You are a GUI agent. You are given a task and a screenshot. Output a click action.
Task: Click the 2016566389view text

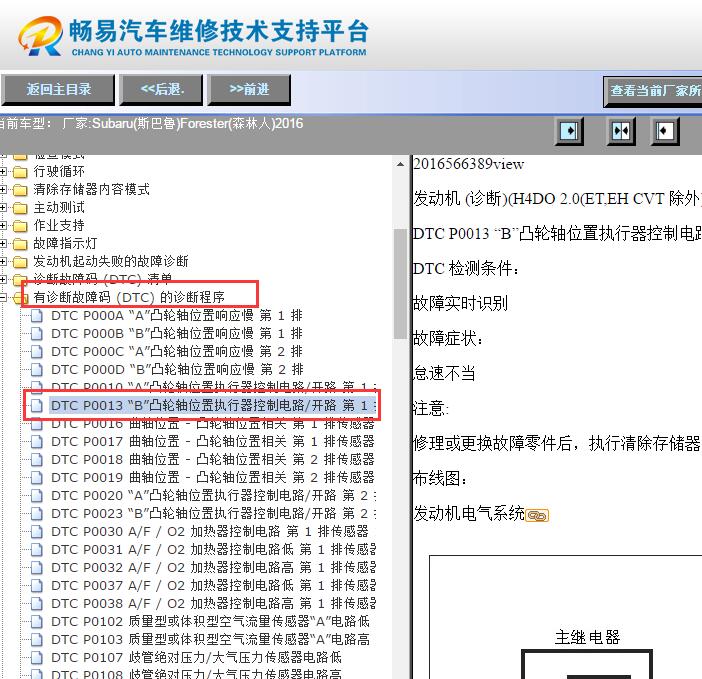tap(468, 164)
